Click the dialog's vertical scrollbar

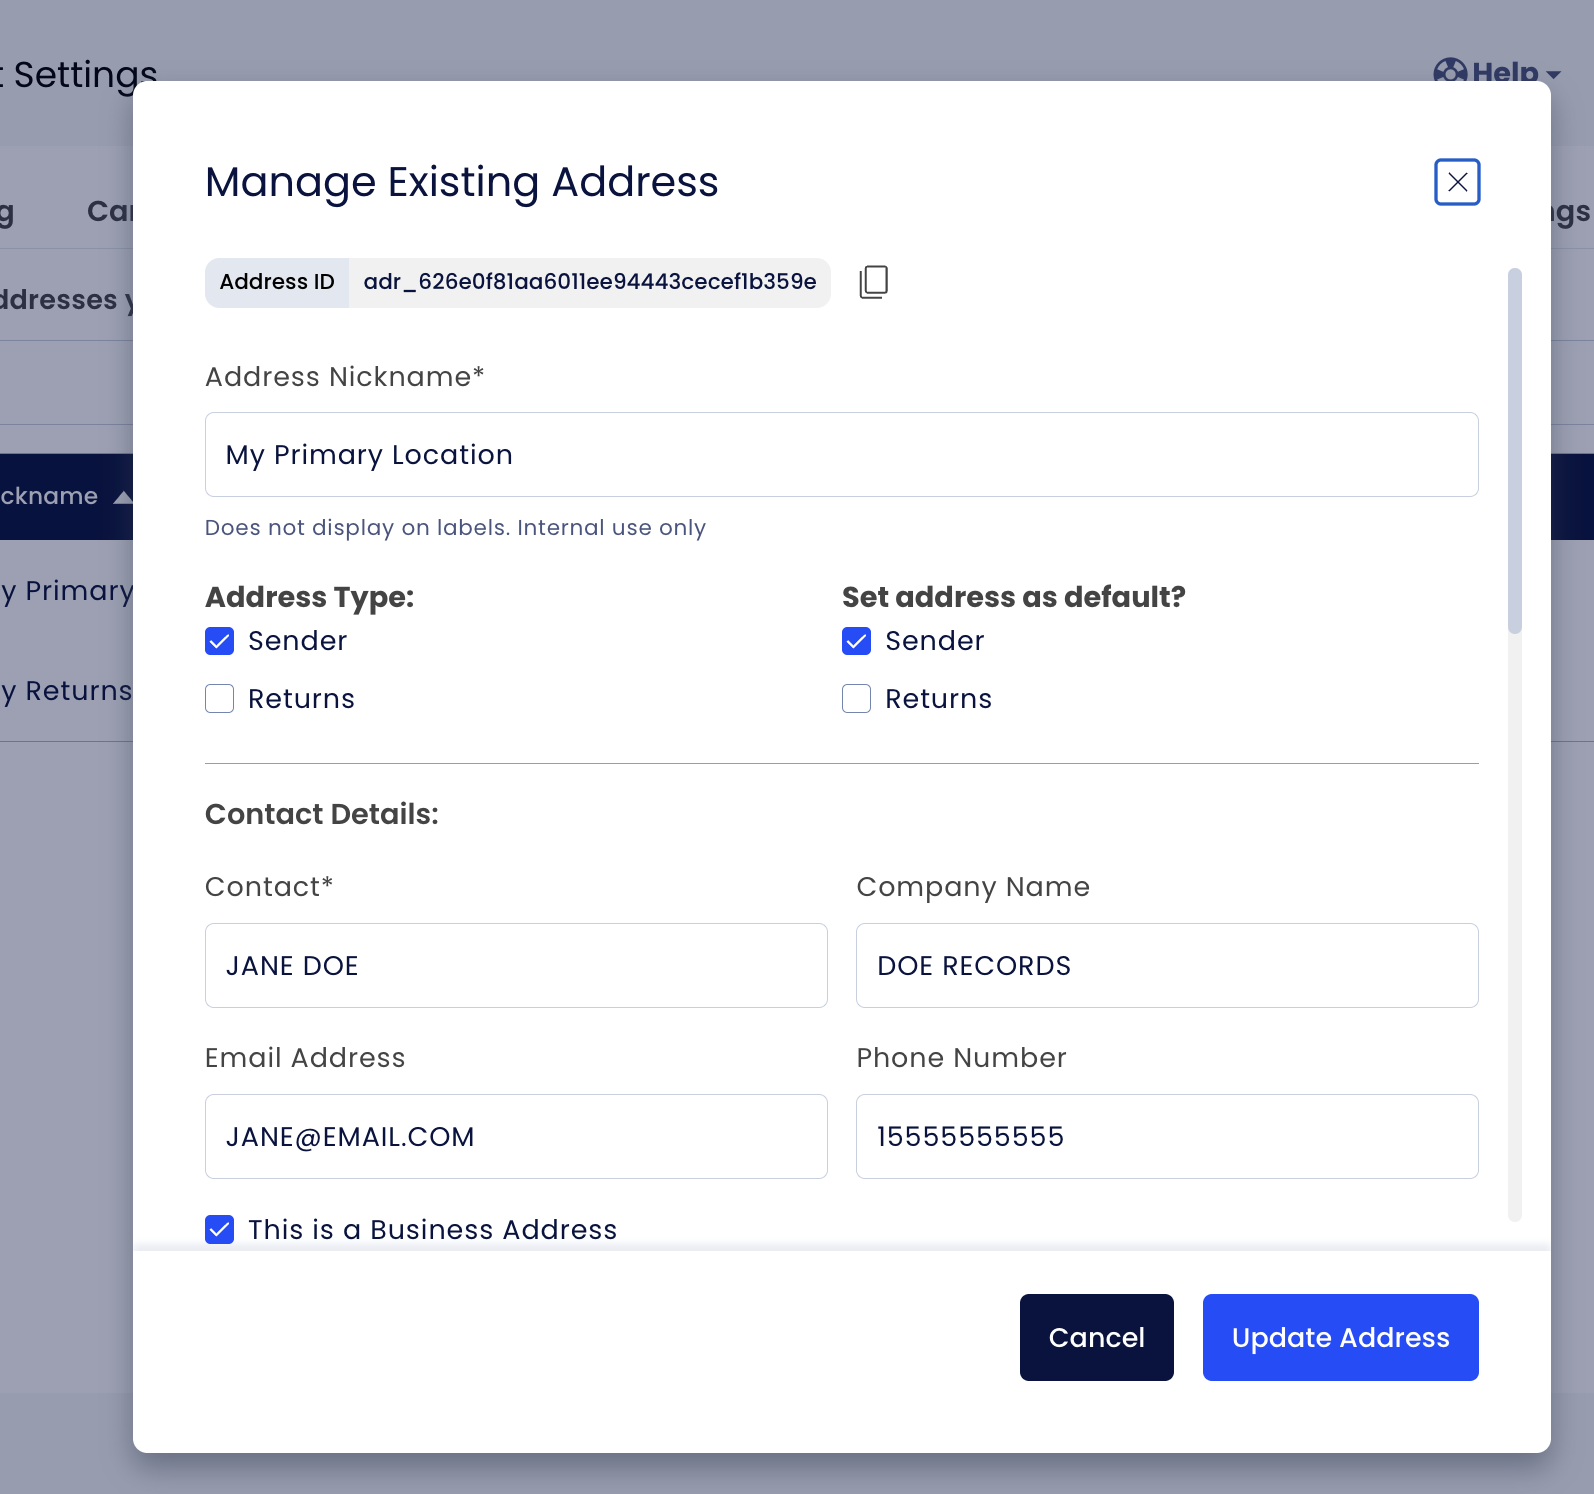click(1515, 451)
